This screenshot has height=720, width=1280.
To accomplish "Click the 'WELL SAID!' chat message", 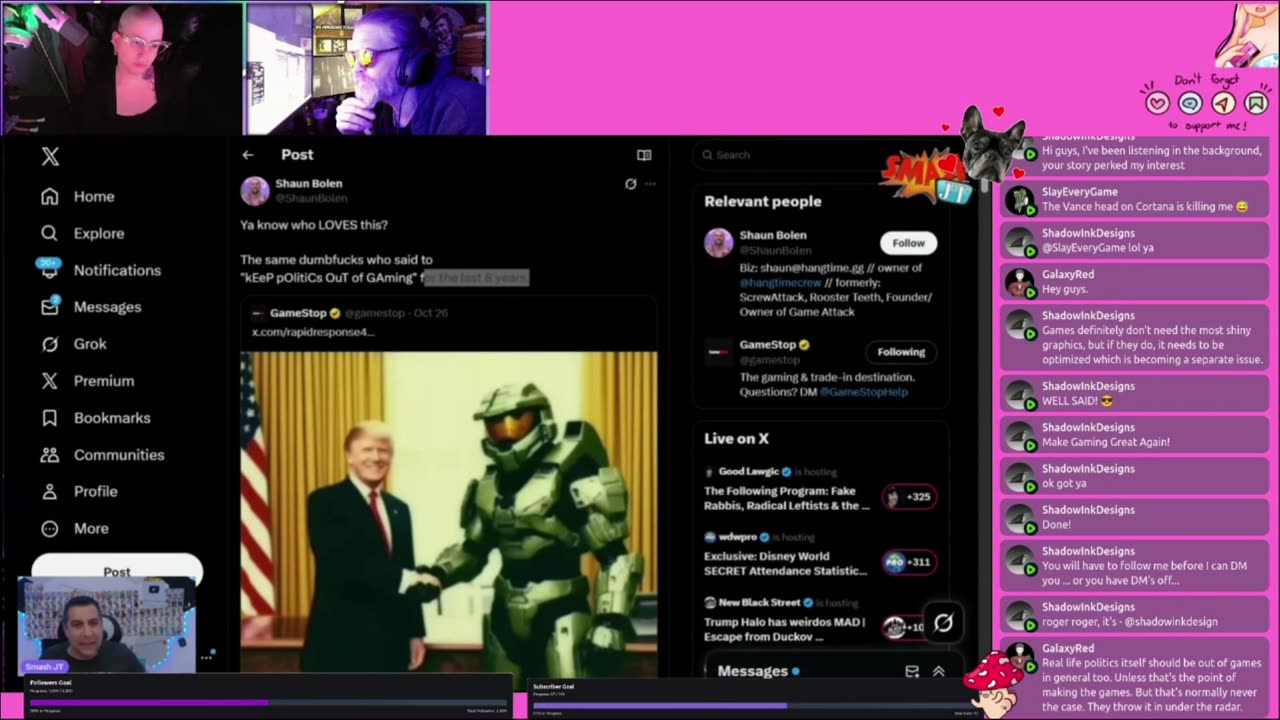I will (1136, 394).
